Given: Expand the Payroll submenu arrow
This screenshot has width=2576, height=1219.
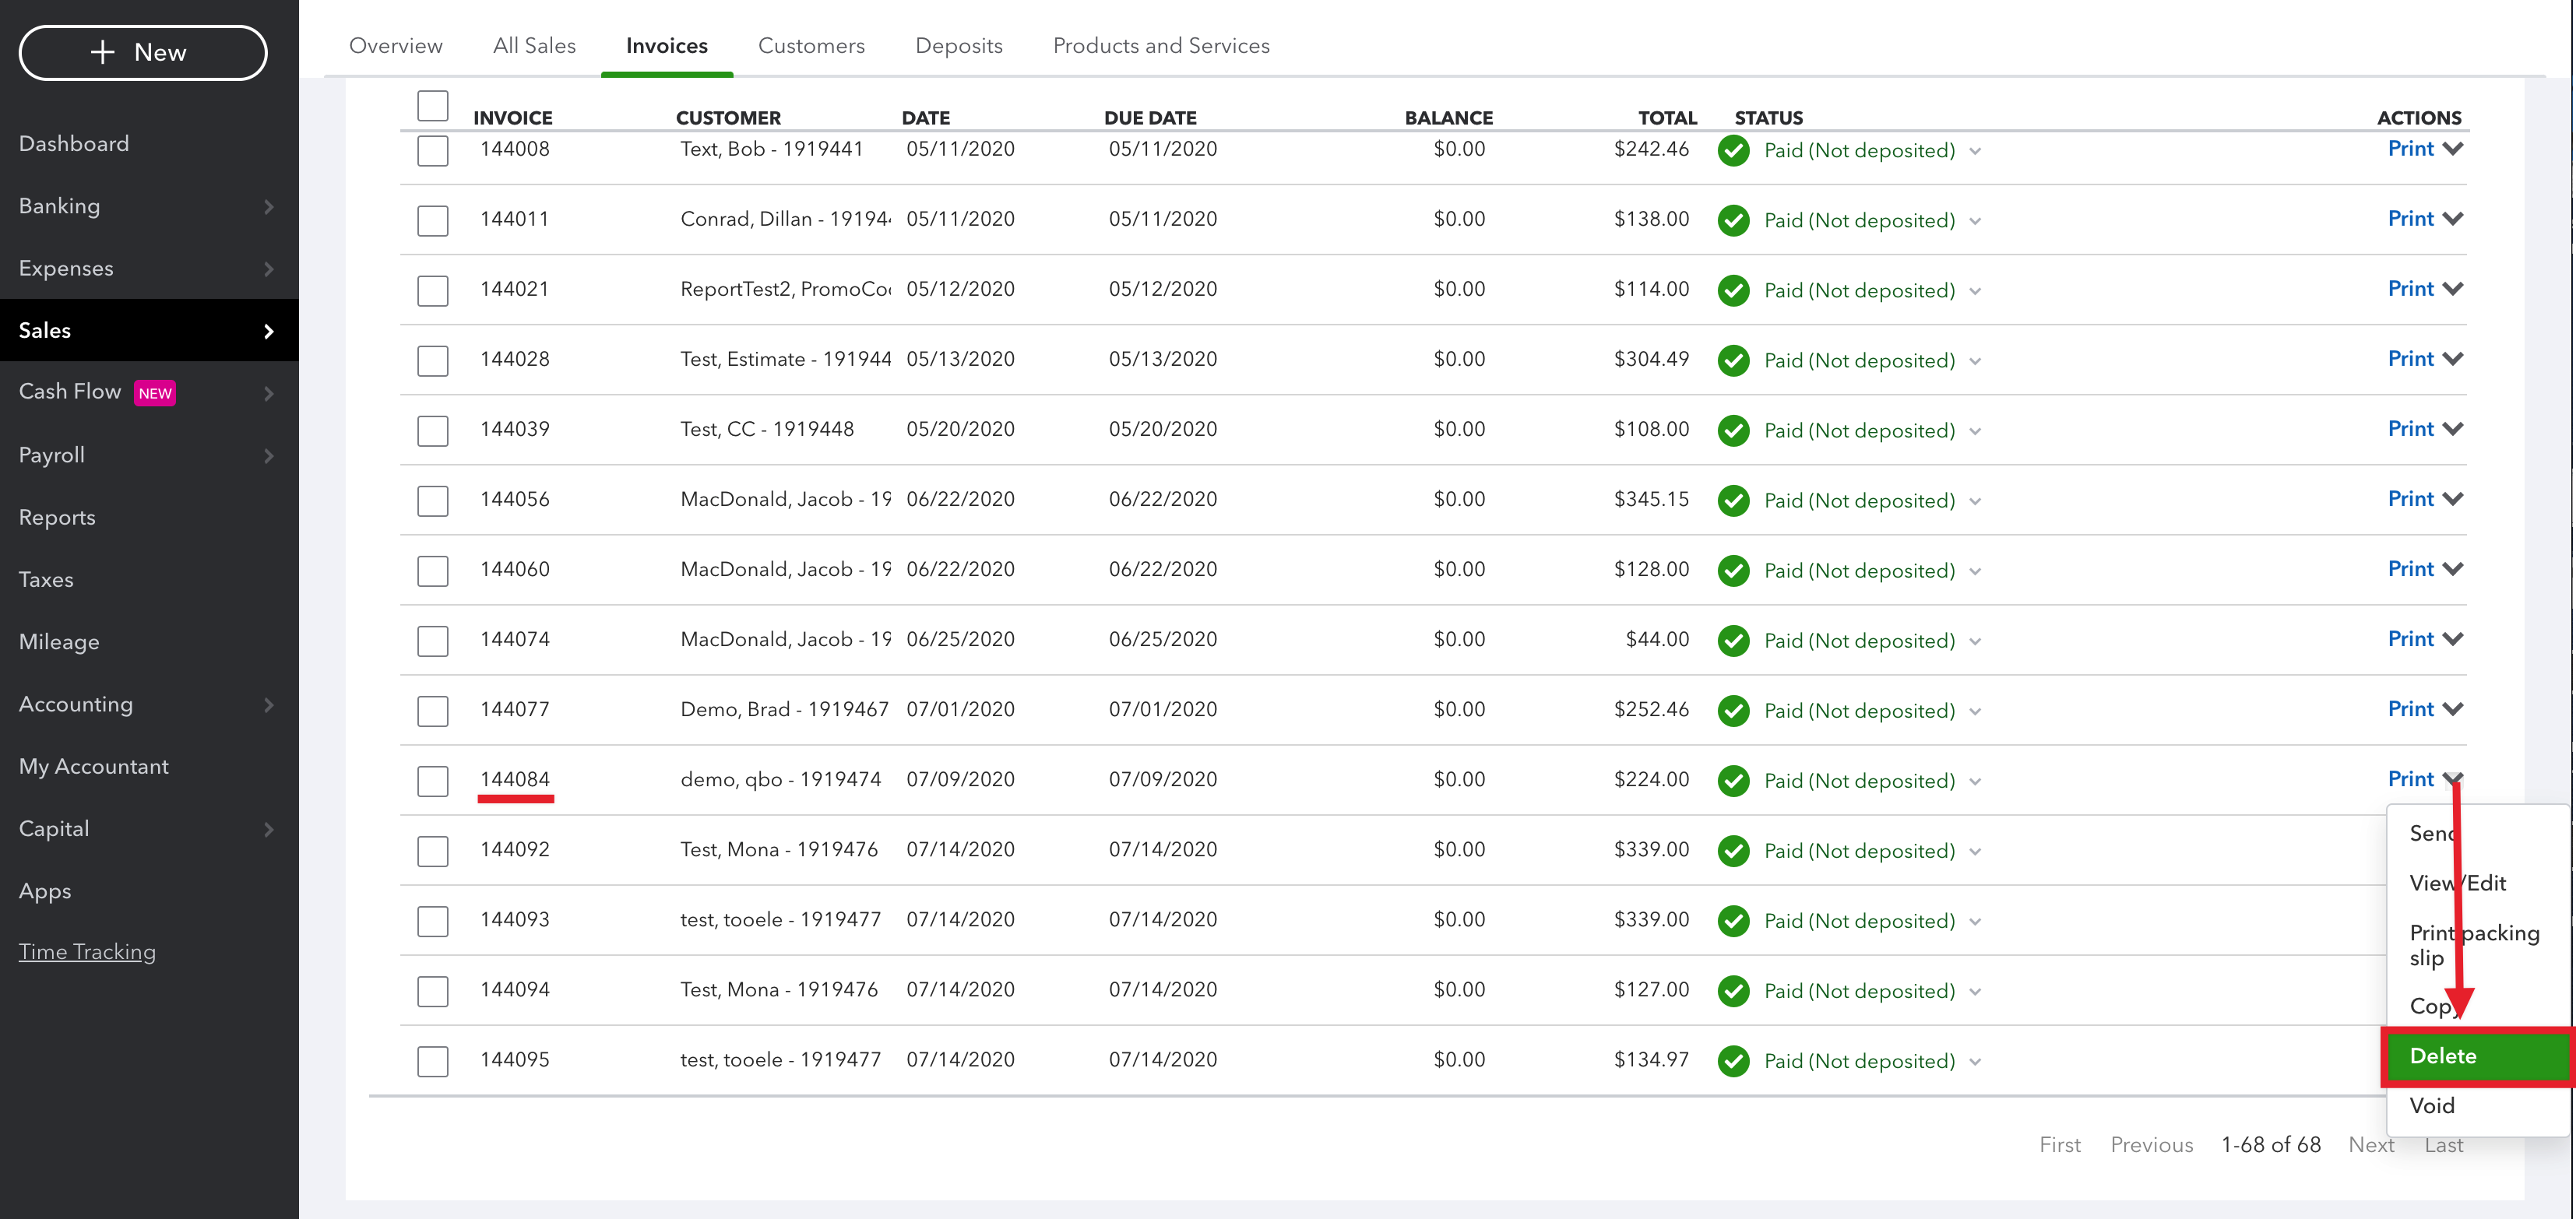Looking at the screenshot, I should click(268, 456).
